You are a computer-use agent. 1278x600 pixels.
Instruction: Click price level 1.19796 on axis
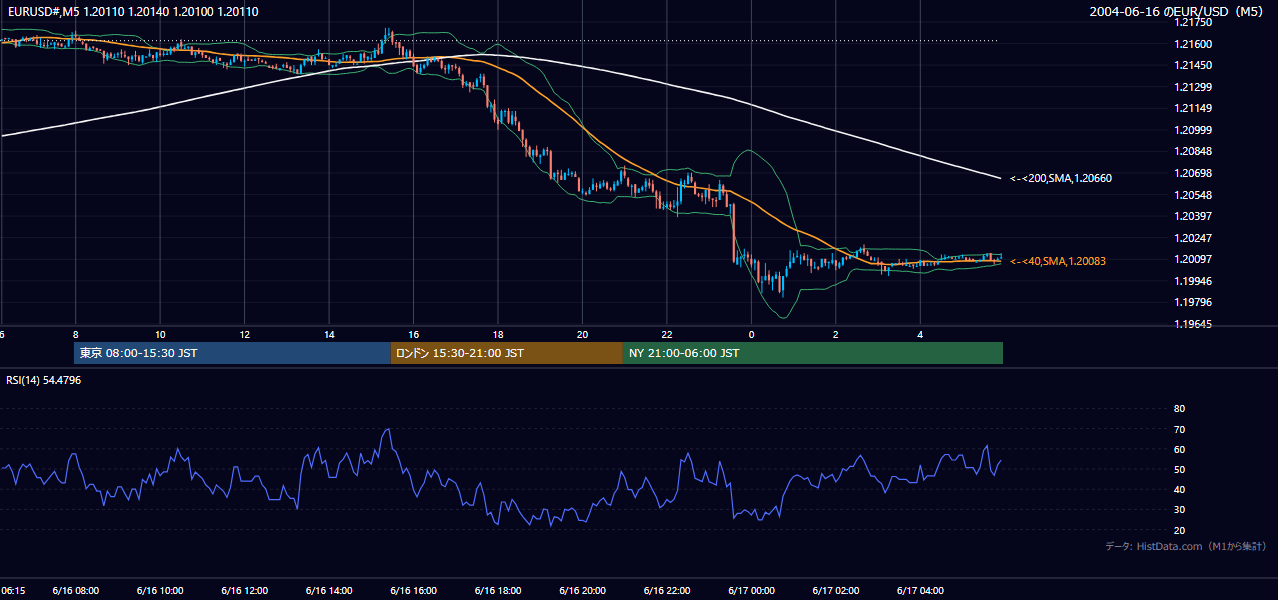click(x=1193, y=302)
